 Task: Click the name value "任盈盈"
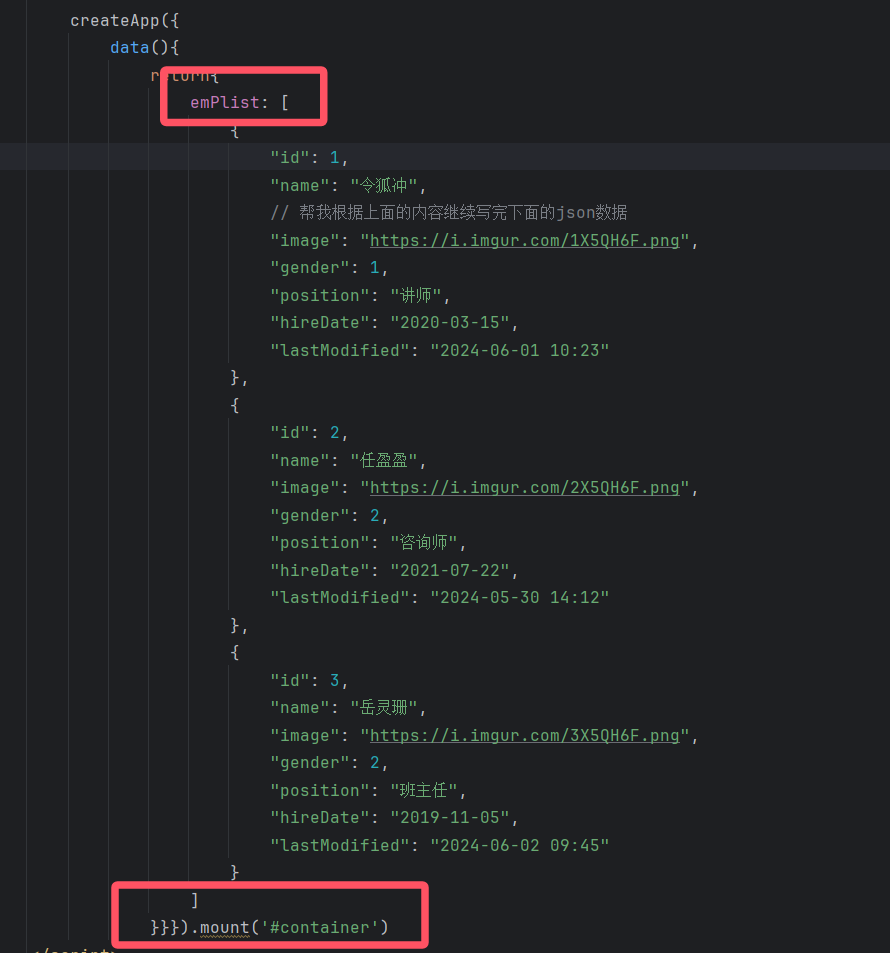coord(388,461)
